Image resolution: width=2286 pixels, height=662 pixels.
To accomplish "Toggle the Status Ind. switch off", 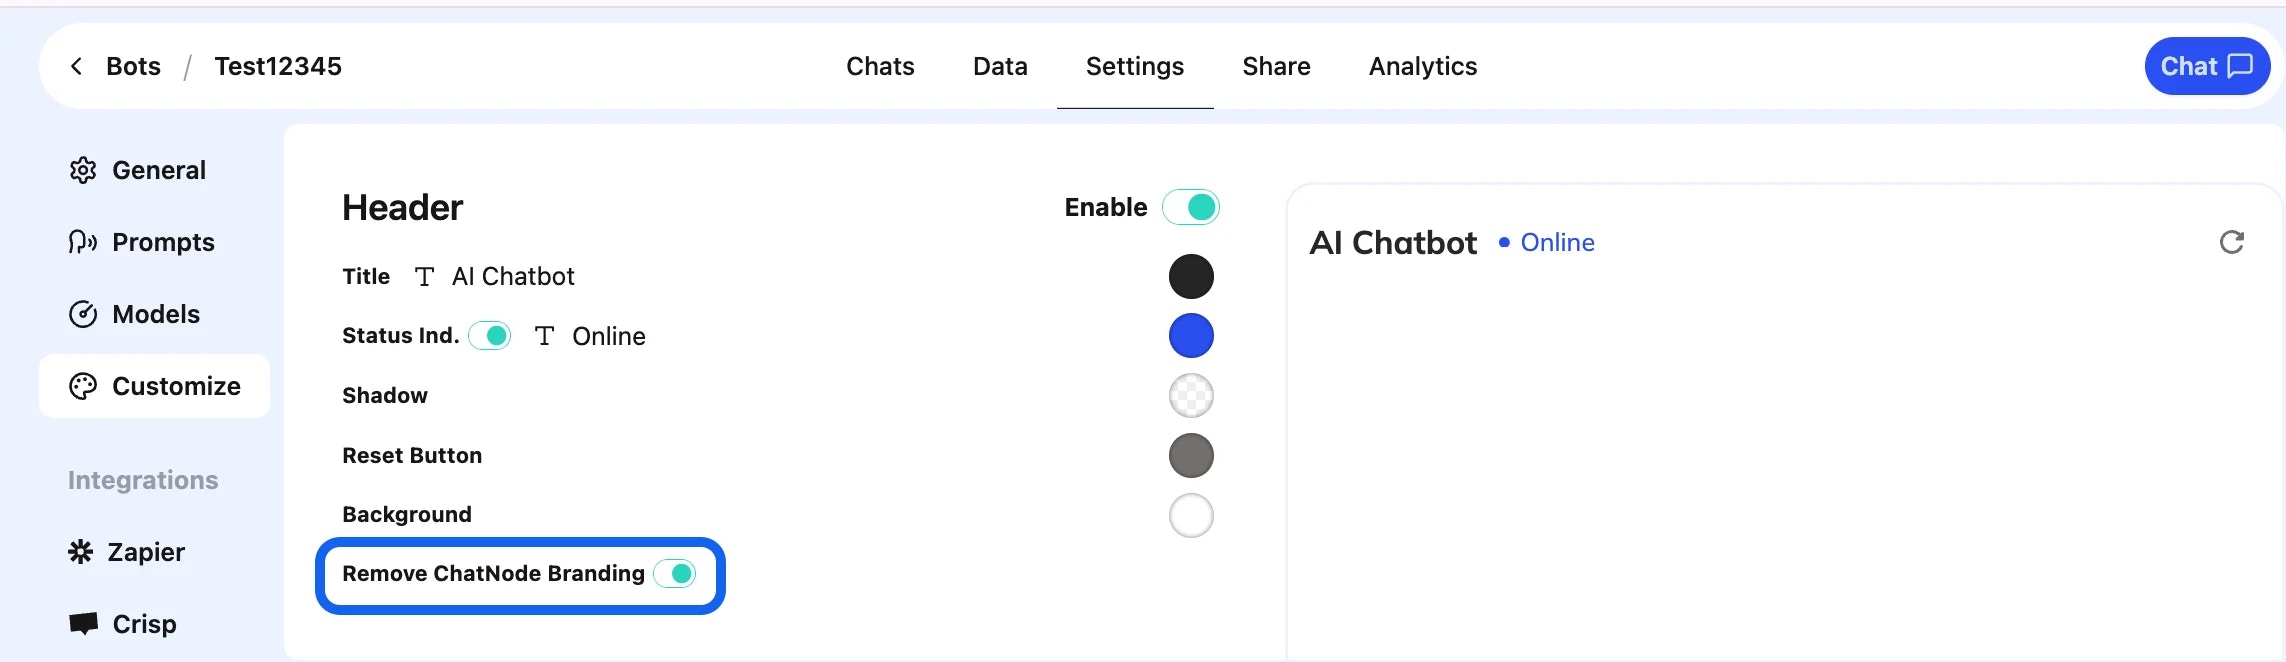I will pos(489,336).
